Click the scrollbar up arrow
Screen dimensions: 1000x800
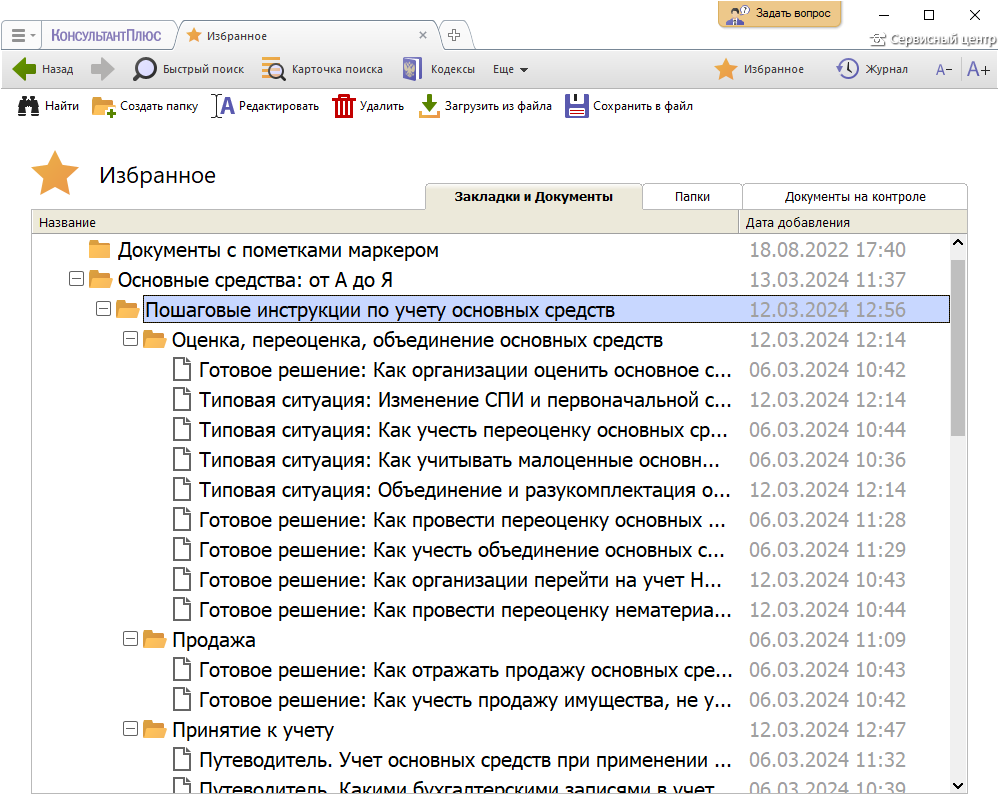(957, 242)
